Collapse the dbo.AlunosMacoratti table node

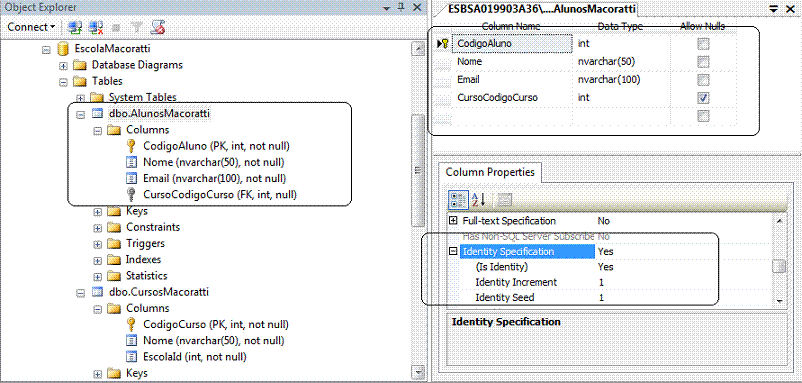click(x=80, y=114)
